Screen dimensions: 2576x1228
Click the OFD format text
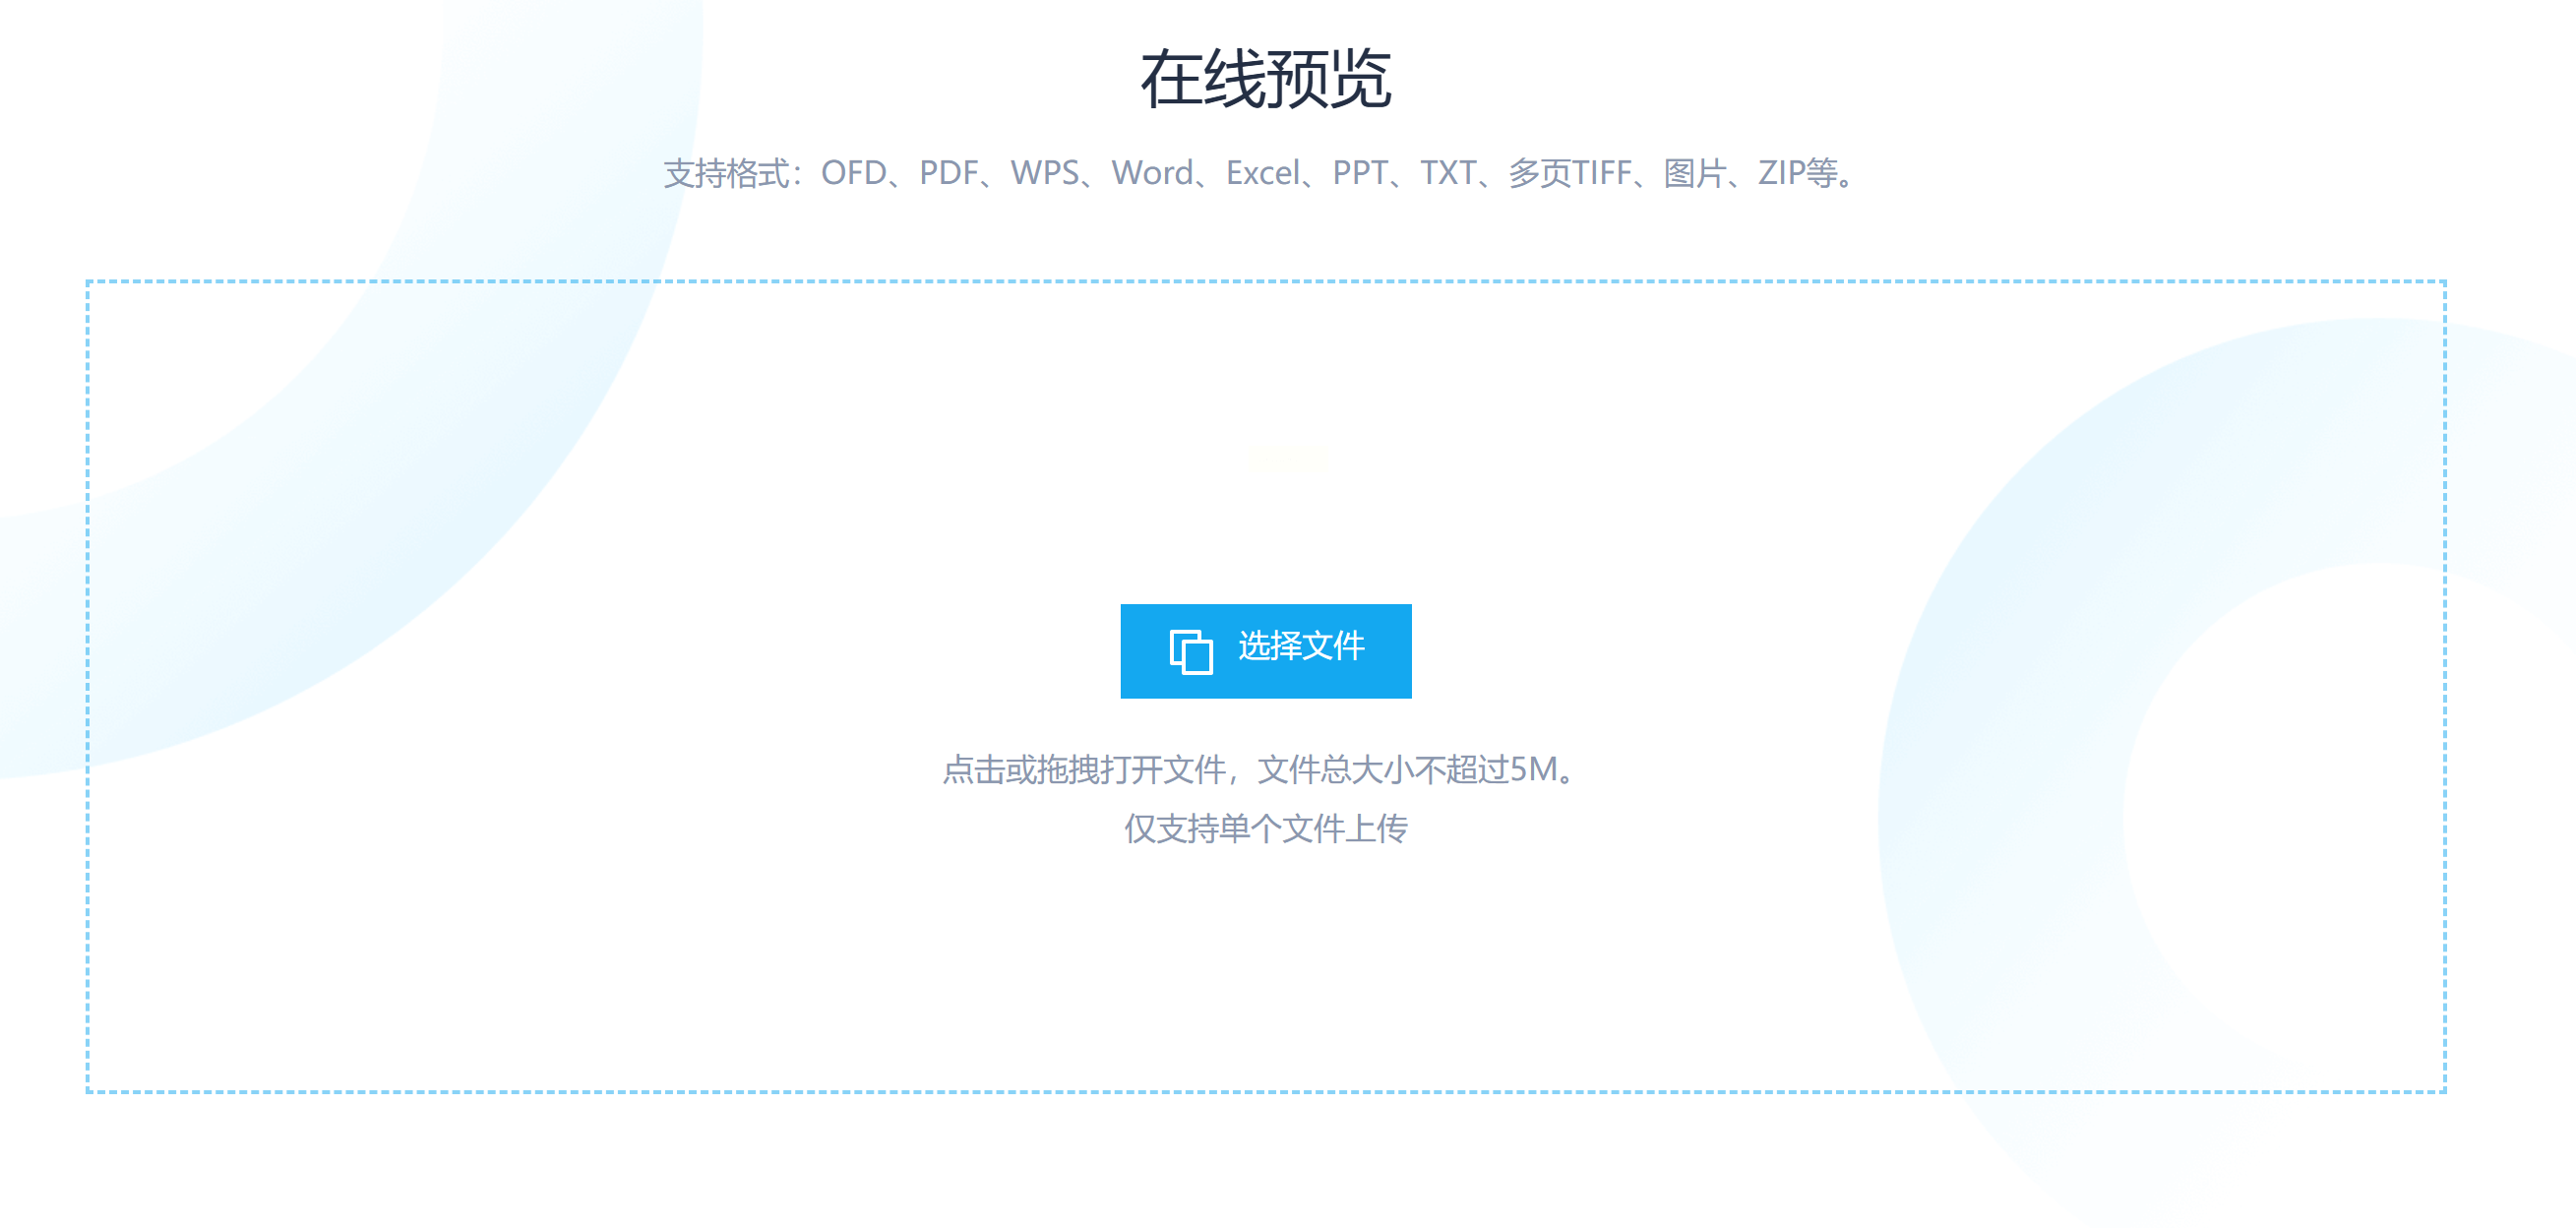tap(853, 173)
